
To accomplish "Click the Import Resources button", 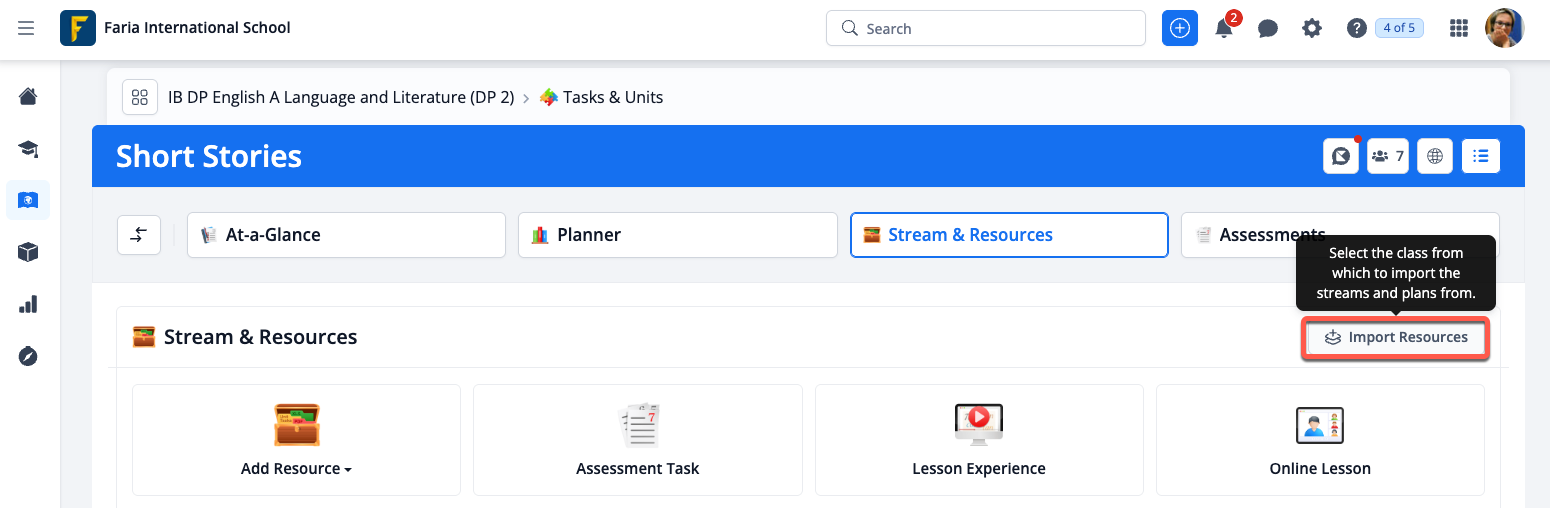I will pos(1396,338).
